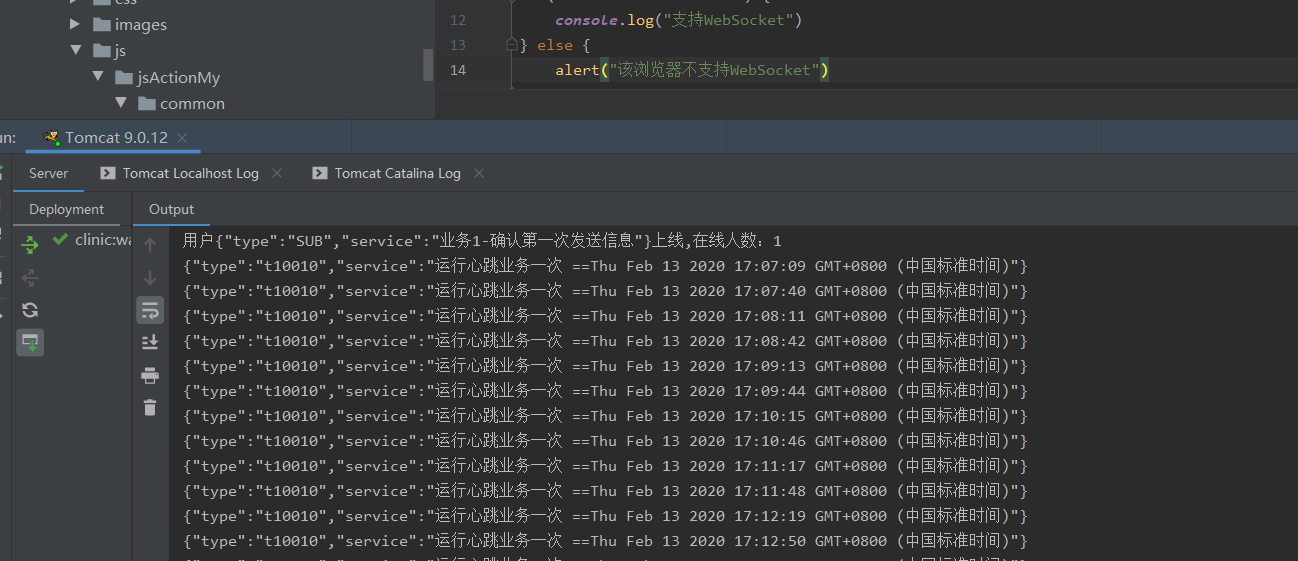Click the green checkmark deployment status icon
The width and height of the screenshot is (1298, 561).
tap(61, 239)
